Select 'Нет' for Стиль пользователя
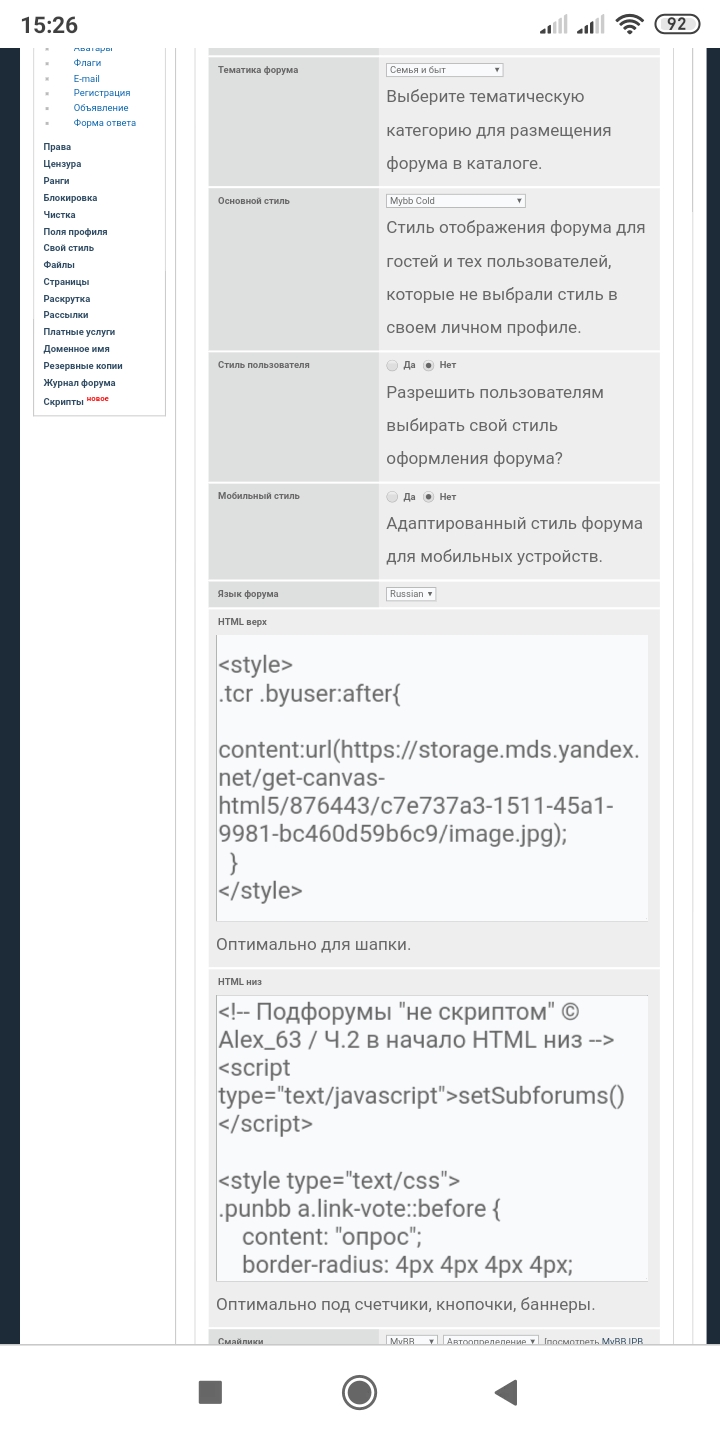The width and height of the screenshot is (720, 1440). pyautogui.click(x=429, y=365)
